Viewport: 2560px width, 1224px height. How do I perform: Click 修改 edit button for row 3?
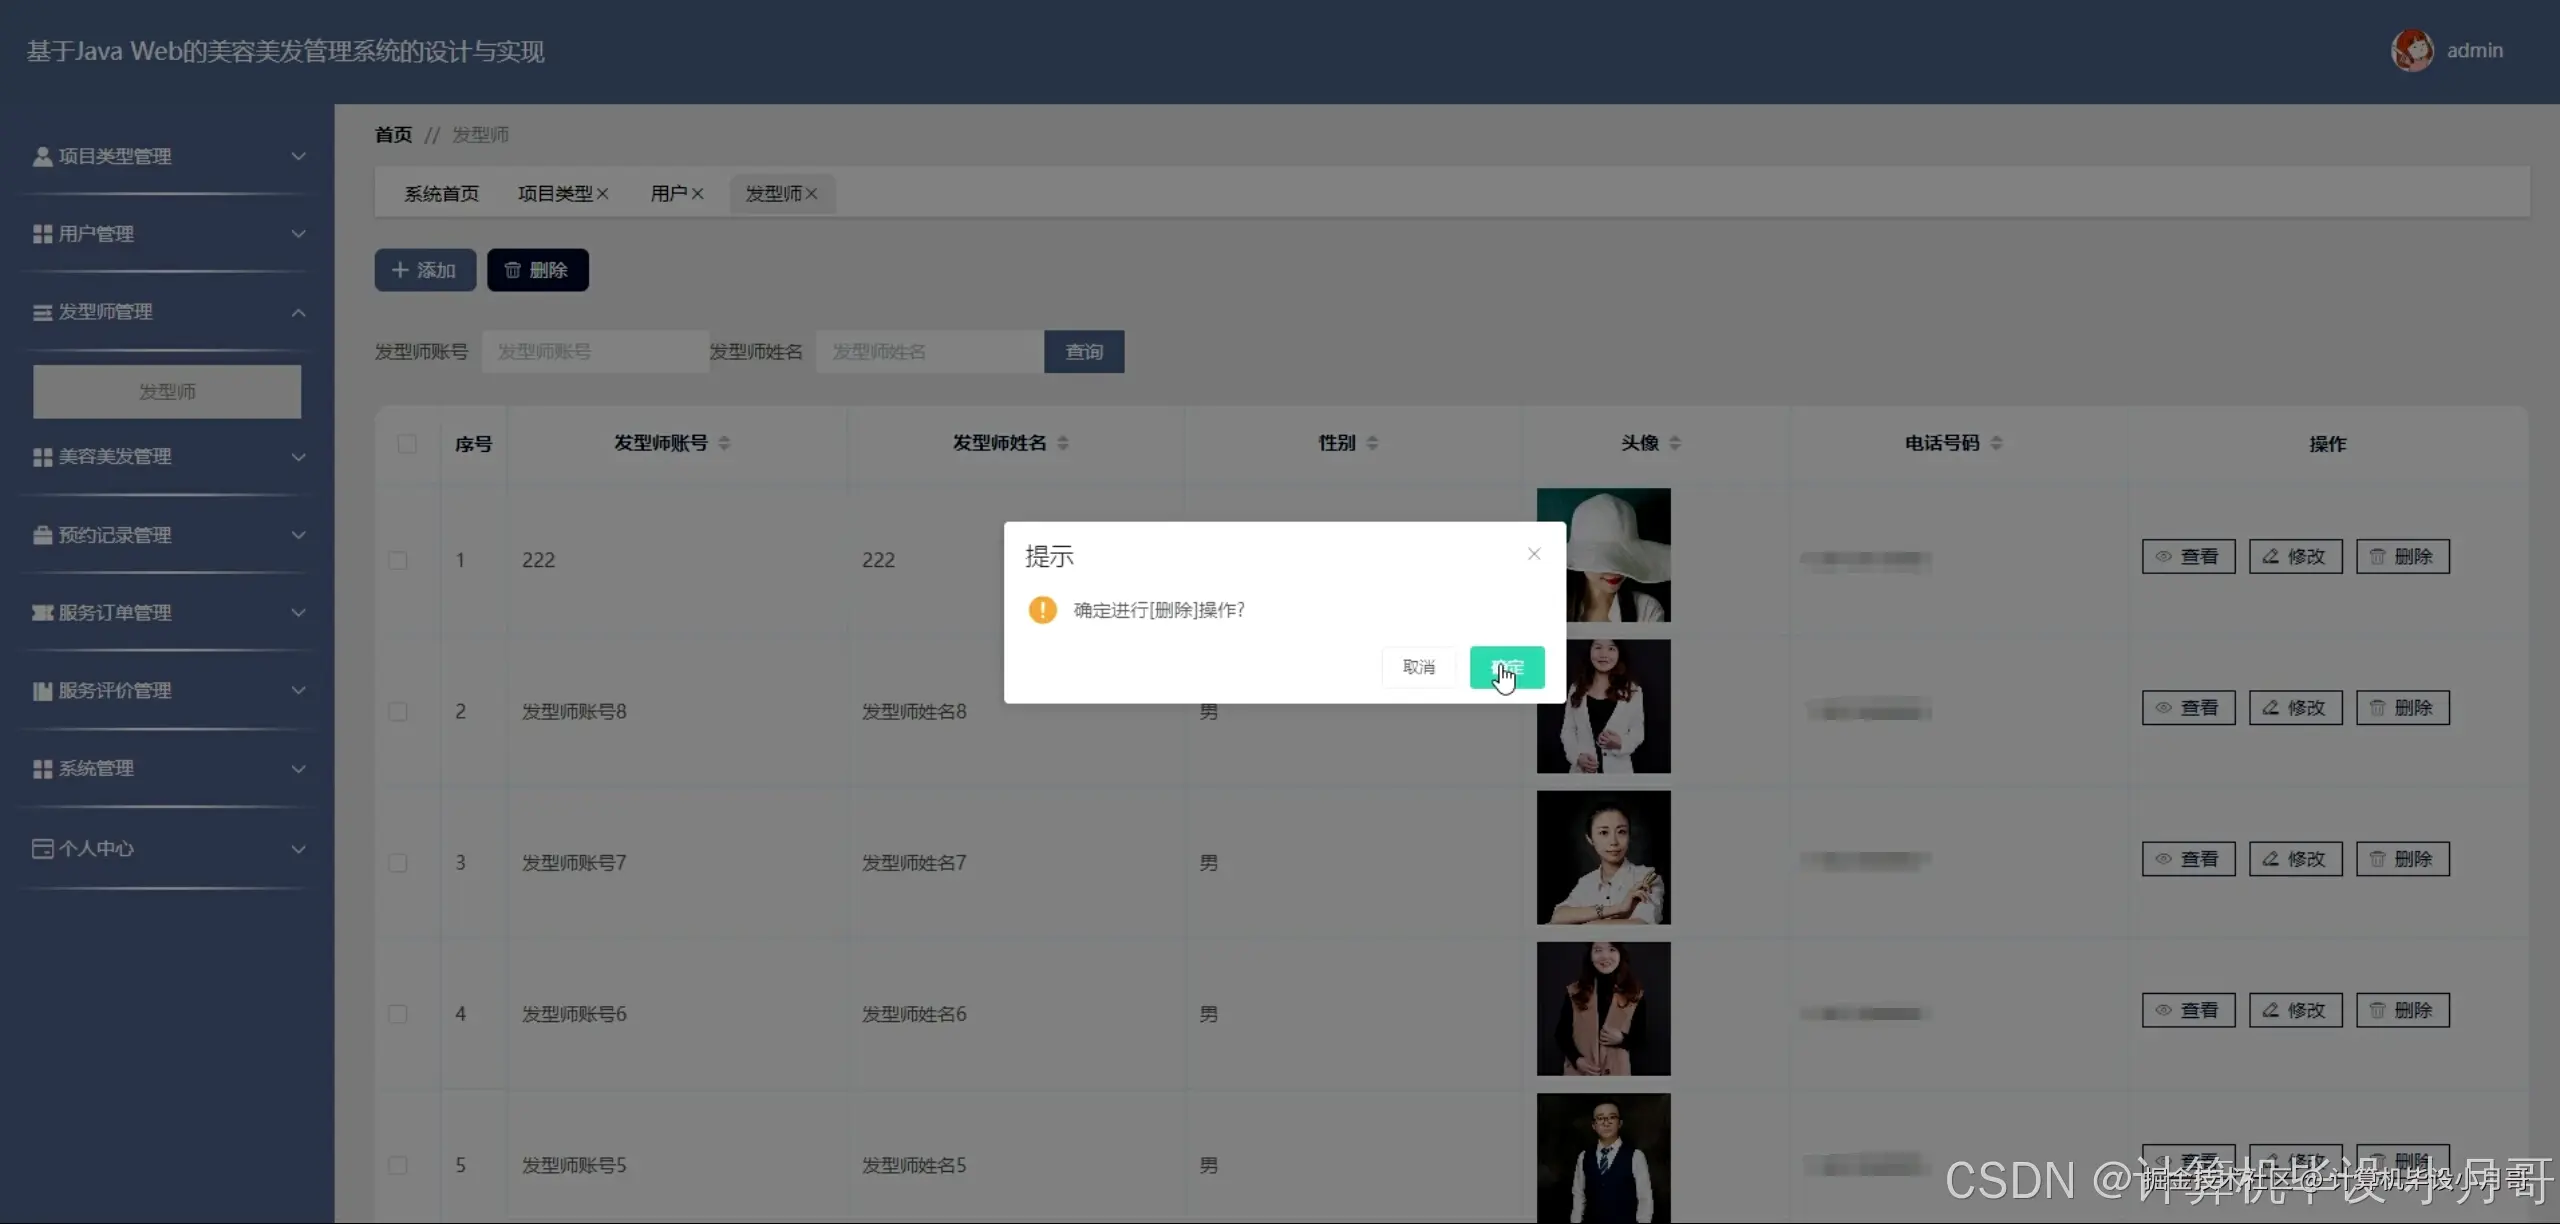2295,859
